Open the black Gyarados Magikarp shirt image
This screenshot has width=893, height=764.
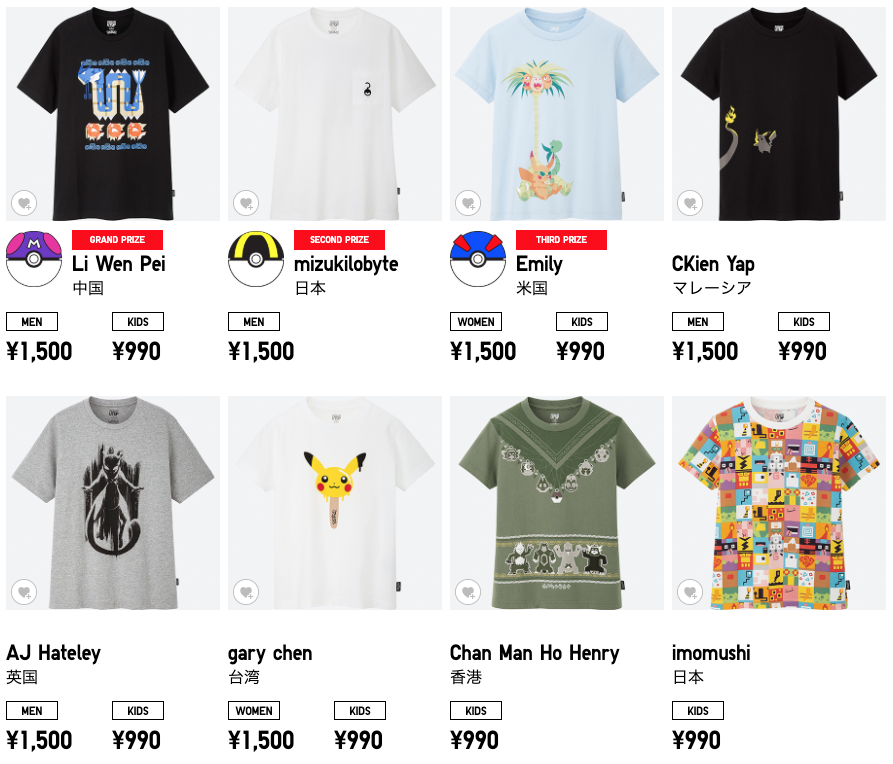113,114
